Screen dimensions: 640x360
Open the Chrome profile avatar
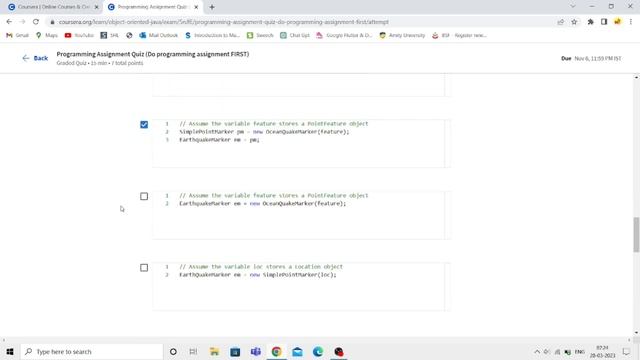pos(618,22)
